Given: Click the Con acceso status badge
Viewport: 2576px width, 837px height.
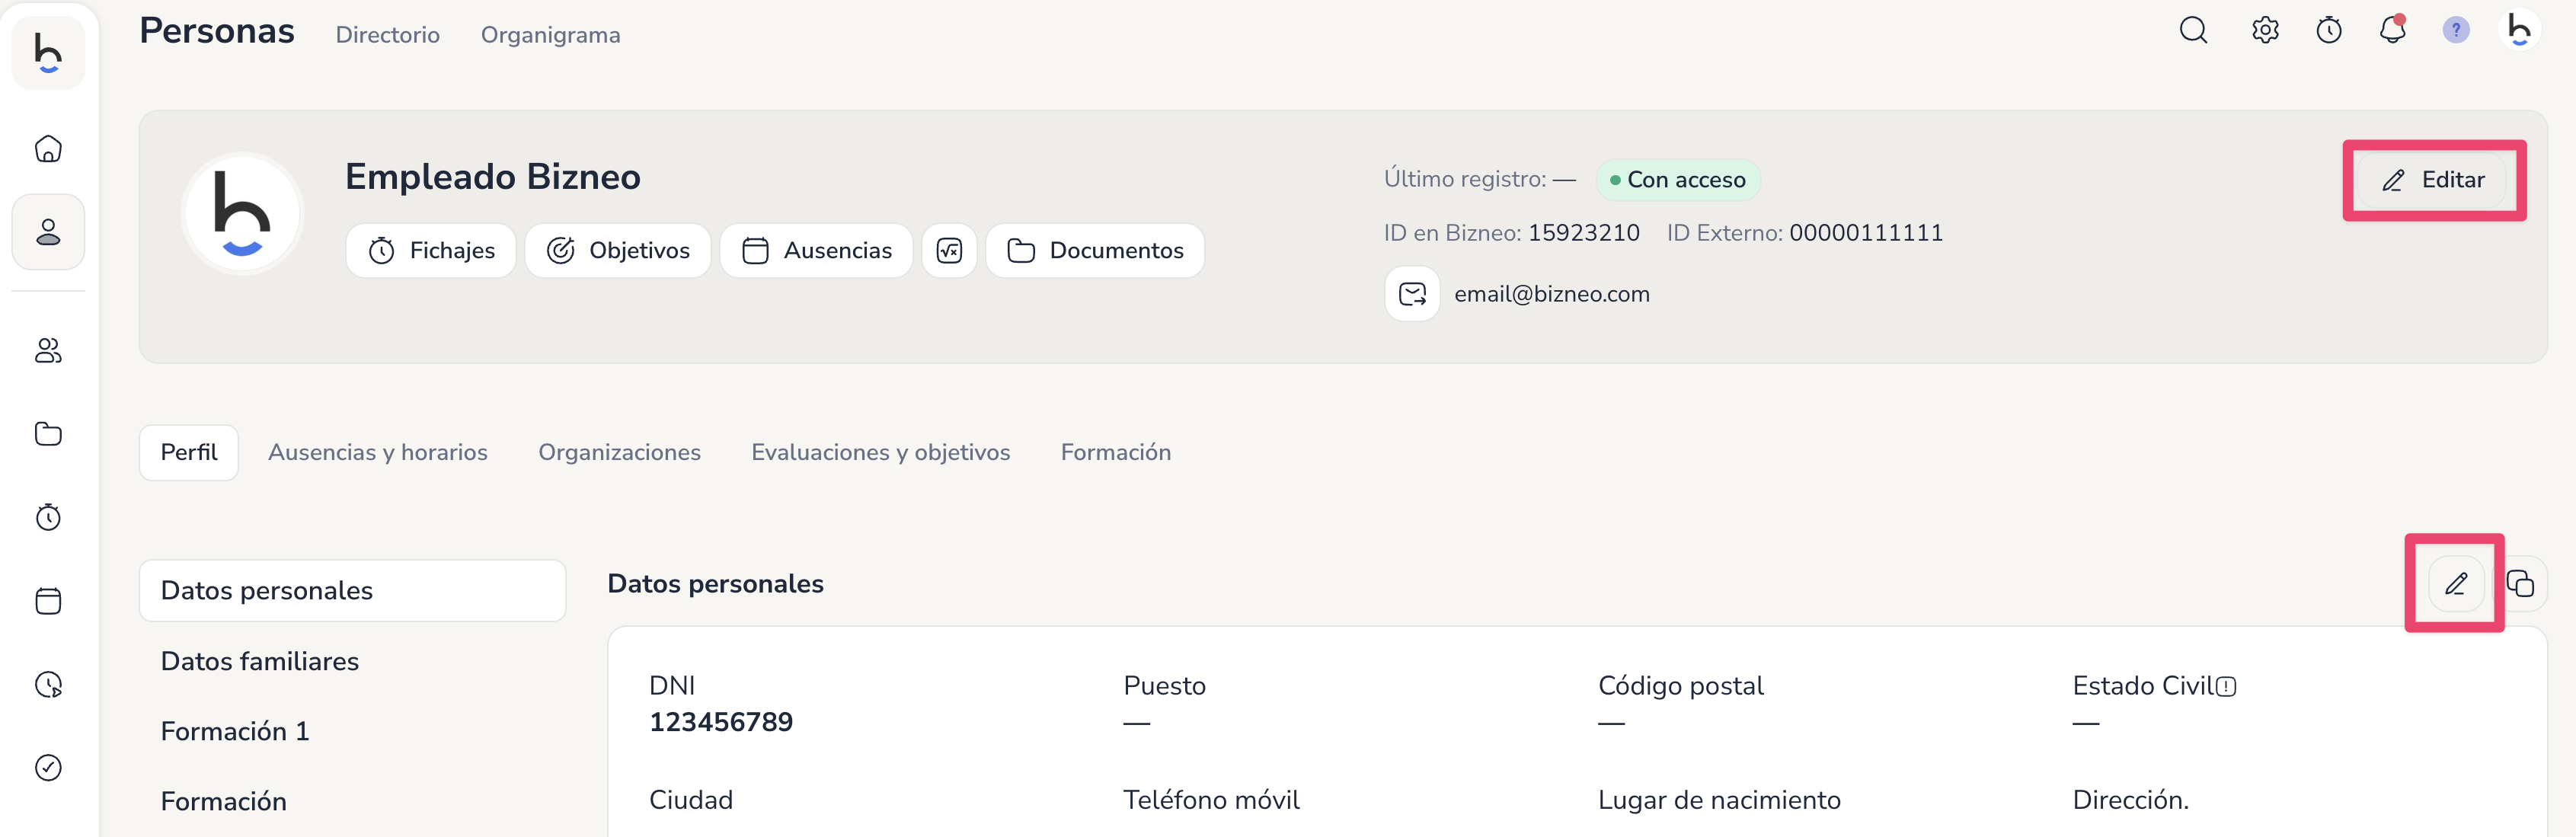Looking at the screenshot, I should (x=1678, y=180).
